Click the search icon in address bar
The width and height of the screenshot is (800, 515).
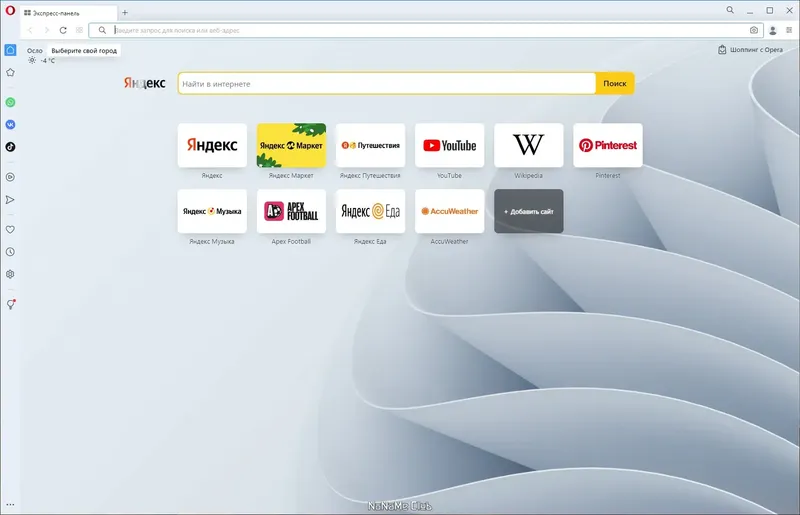[x=102, y=30]
